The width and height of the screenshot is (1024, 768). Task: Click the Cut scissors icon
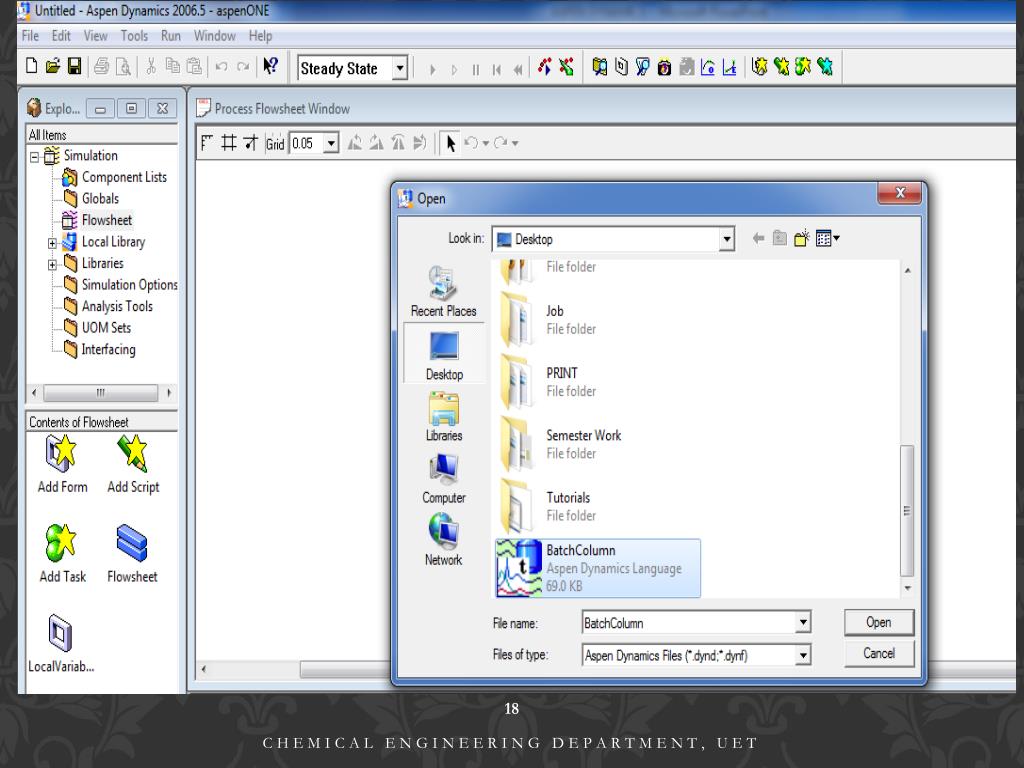tap(151, 66)
